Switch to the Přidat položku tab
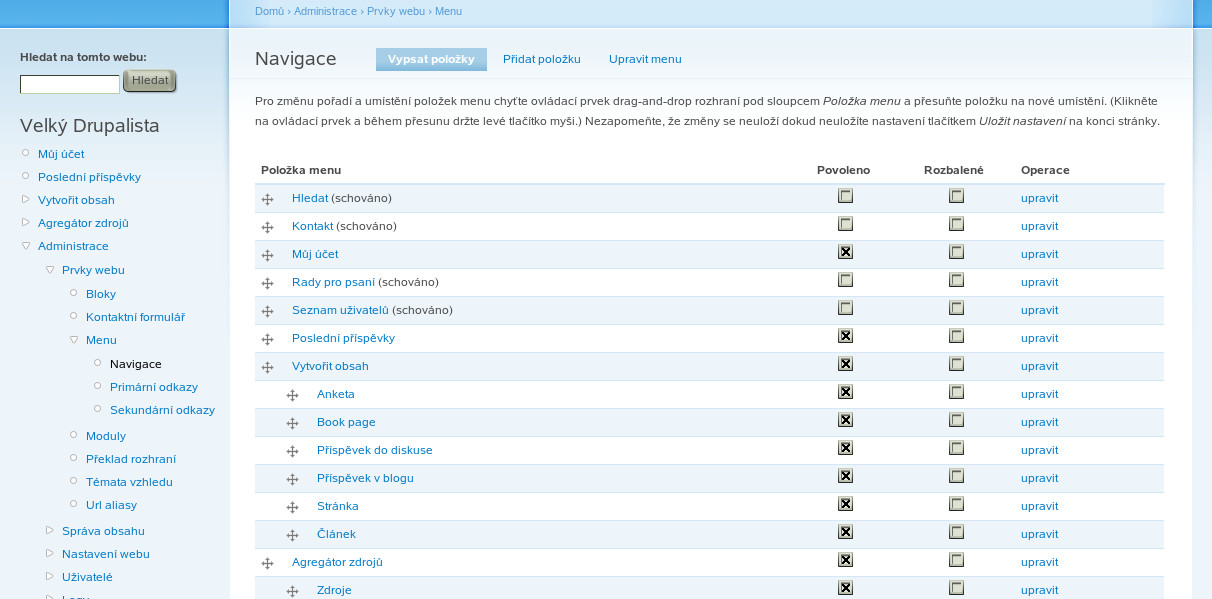 [x=541, y=59]
